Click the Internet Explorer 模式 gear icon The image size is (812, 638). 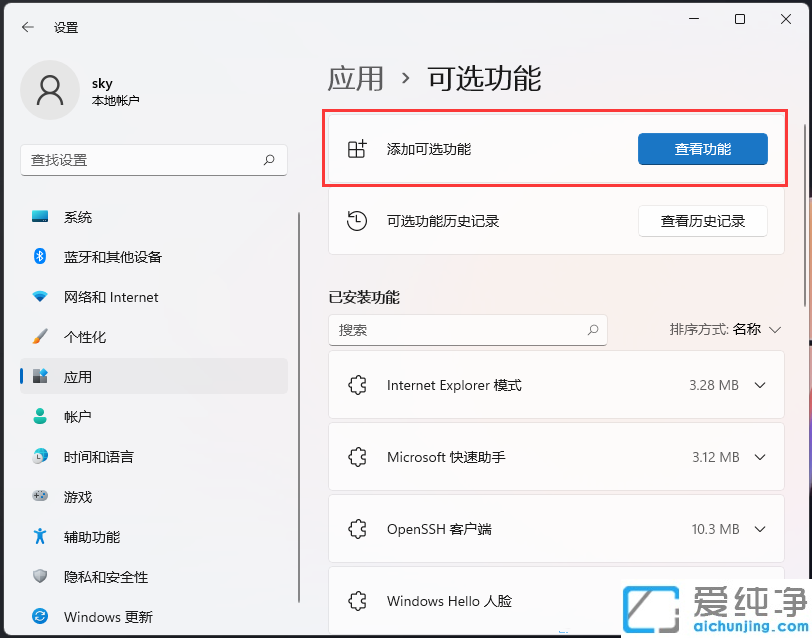pos(358,386)
